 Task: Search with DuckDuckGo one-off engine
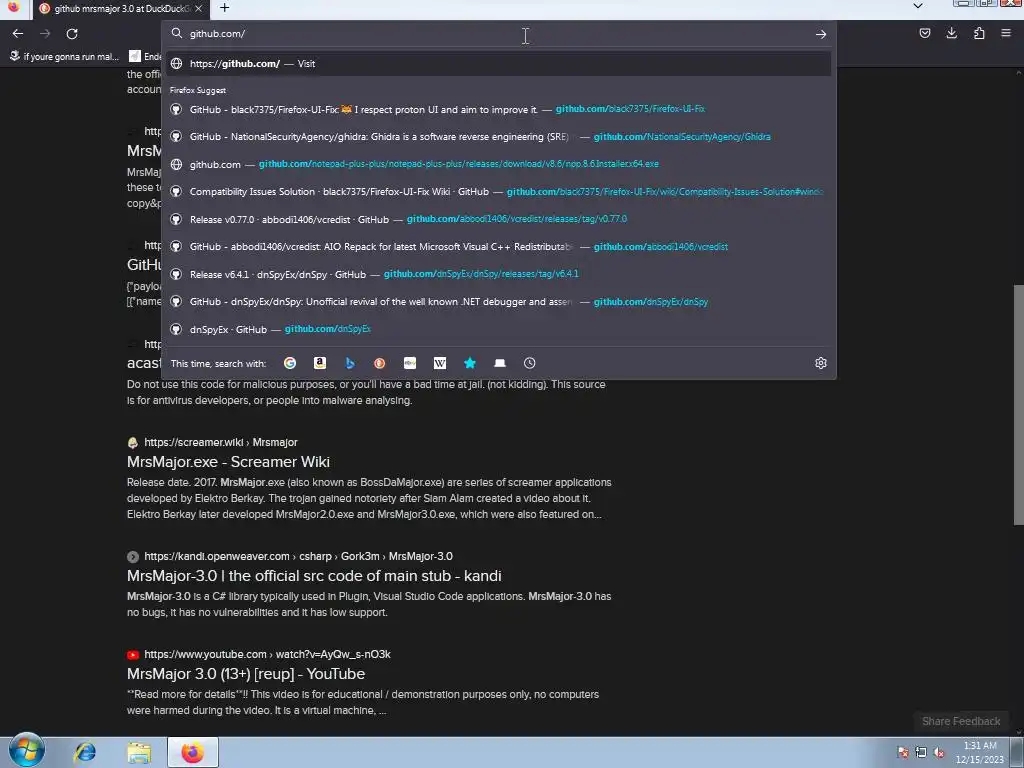point(379,363)
